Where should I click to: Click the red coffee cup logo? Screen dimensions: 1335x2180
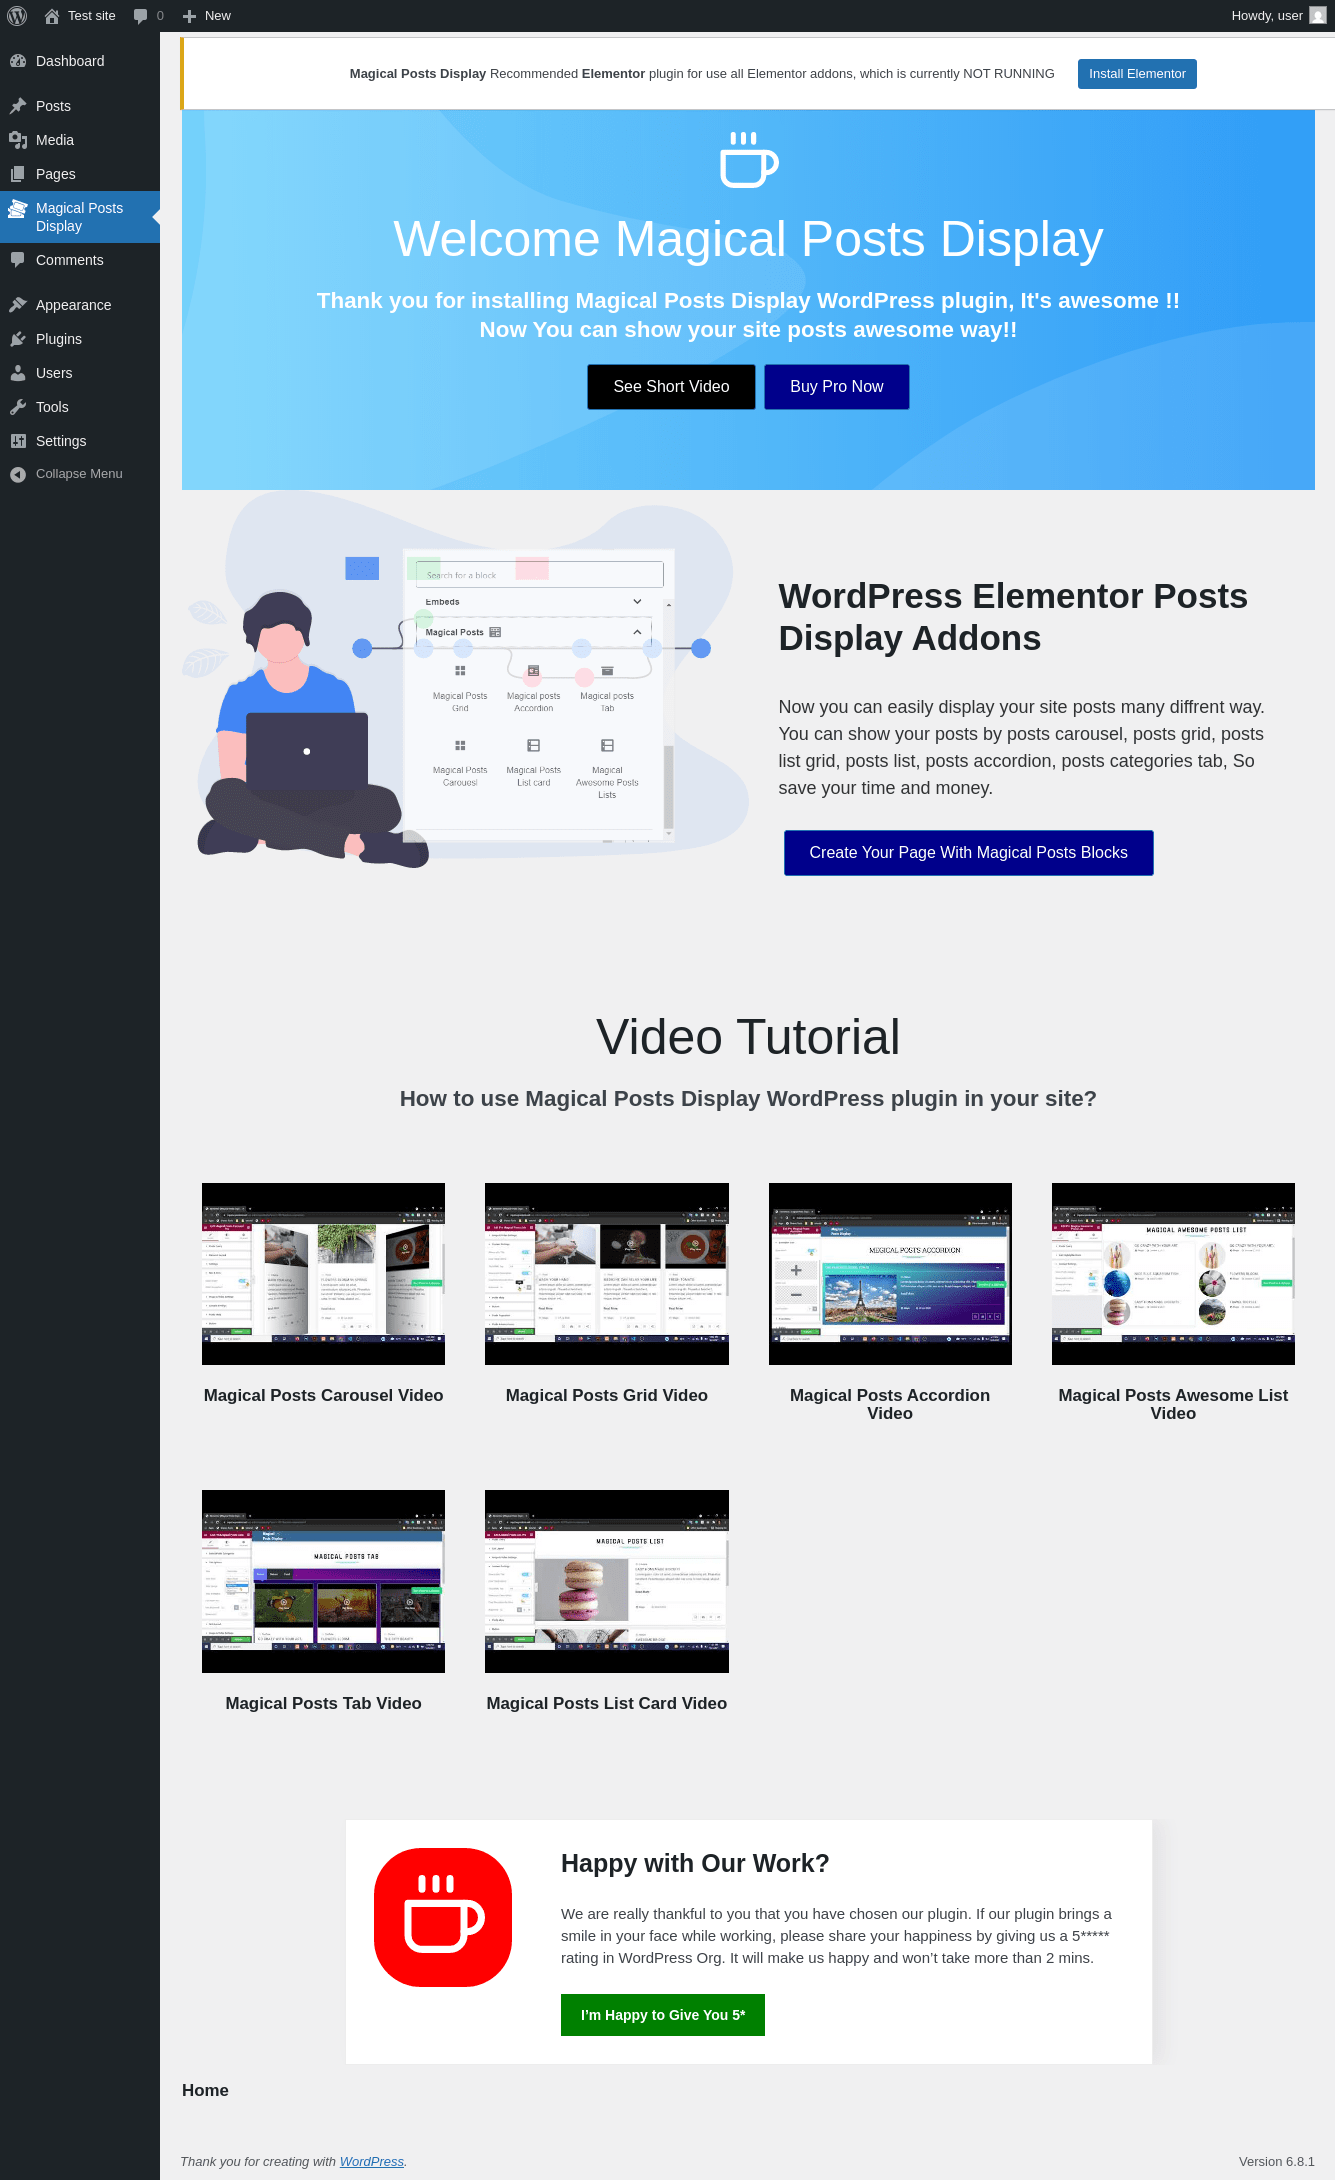443,1917
